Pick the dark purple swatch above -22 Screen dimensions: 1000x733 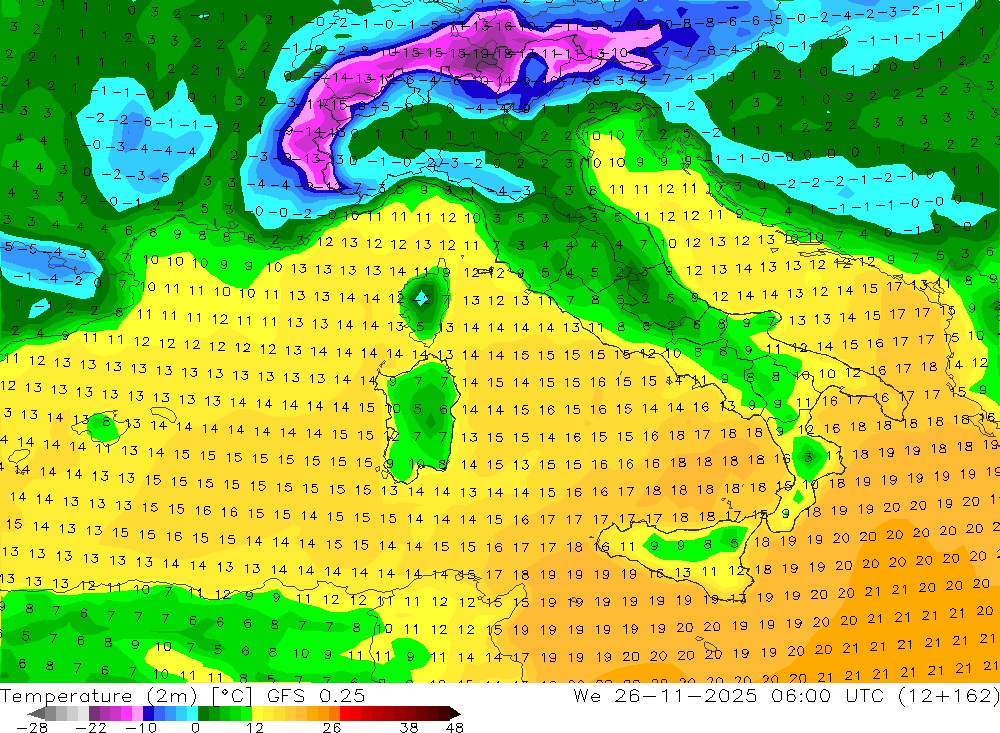tap(94, 713)
